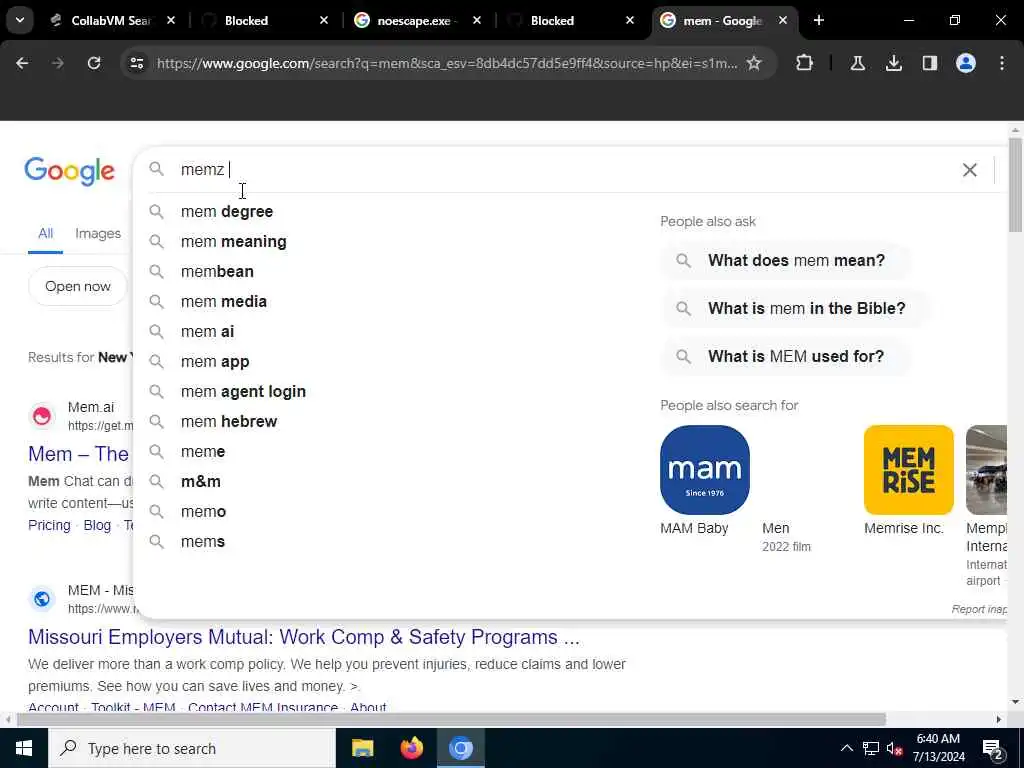1024x768 pixels.
Task: Open File Explorer from taskbar
Action: (x=362, y=748)
